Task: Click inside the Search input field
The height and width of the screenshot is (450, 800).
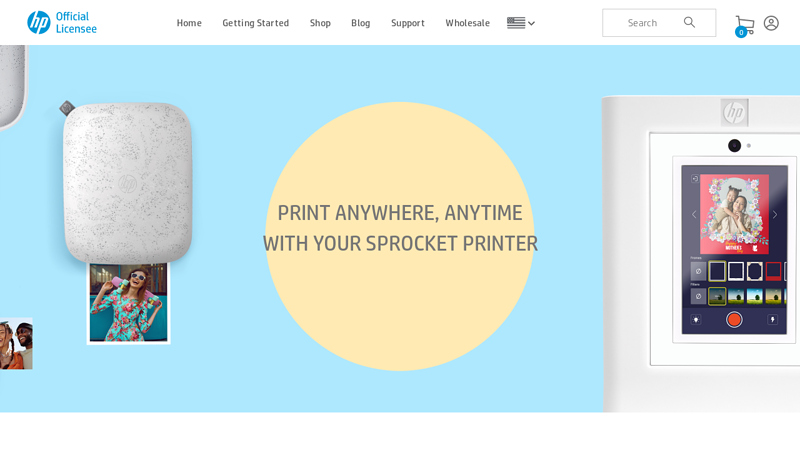Action: pyautogui.click(x=642, y=23)
